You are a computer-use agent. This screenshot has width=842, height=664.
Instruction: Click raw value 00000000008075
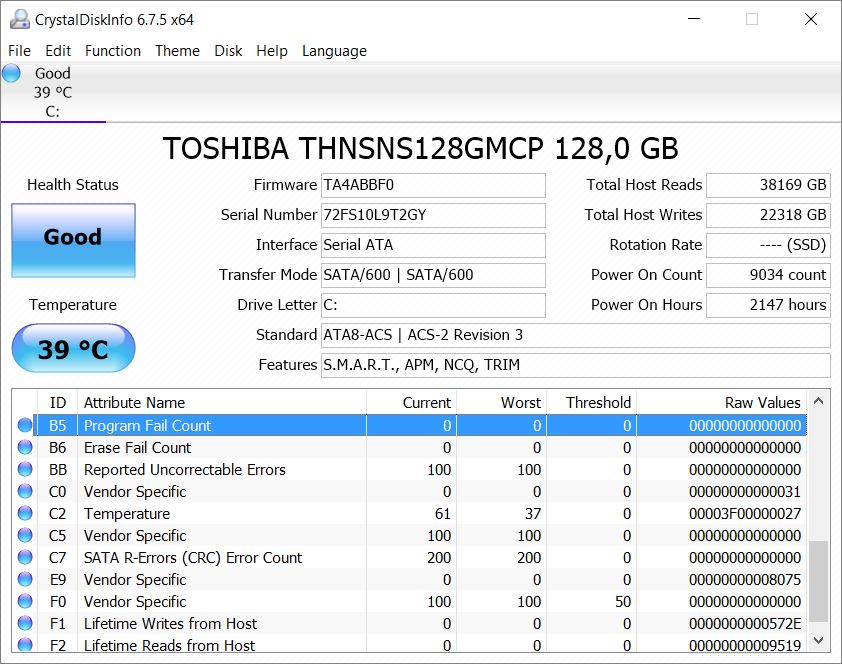pos(745,580)
